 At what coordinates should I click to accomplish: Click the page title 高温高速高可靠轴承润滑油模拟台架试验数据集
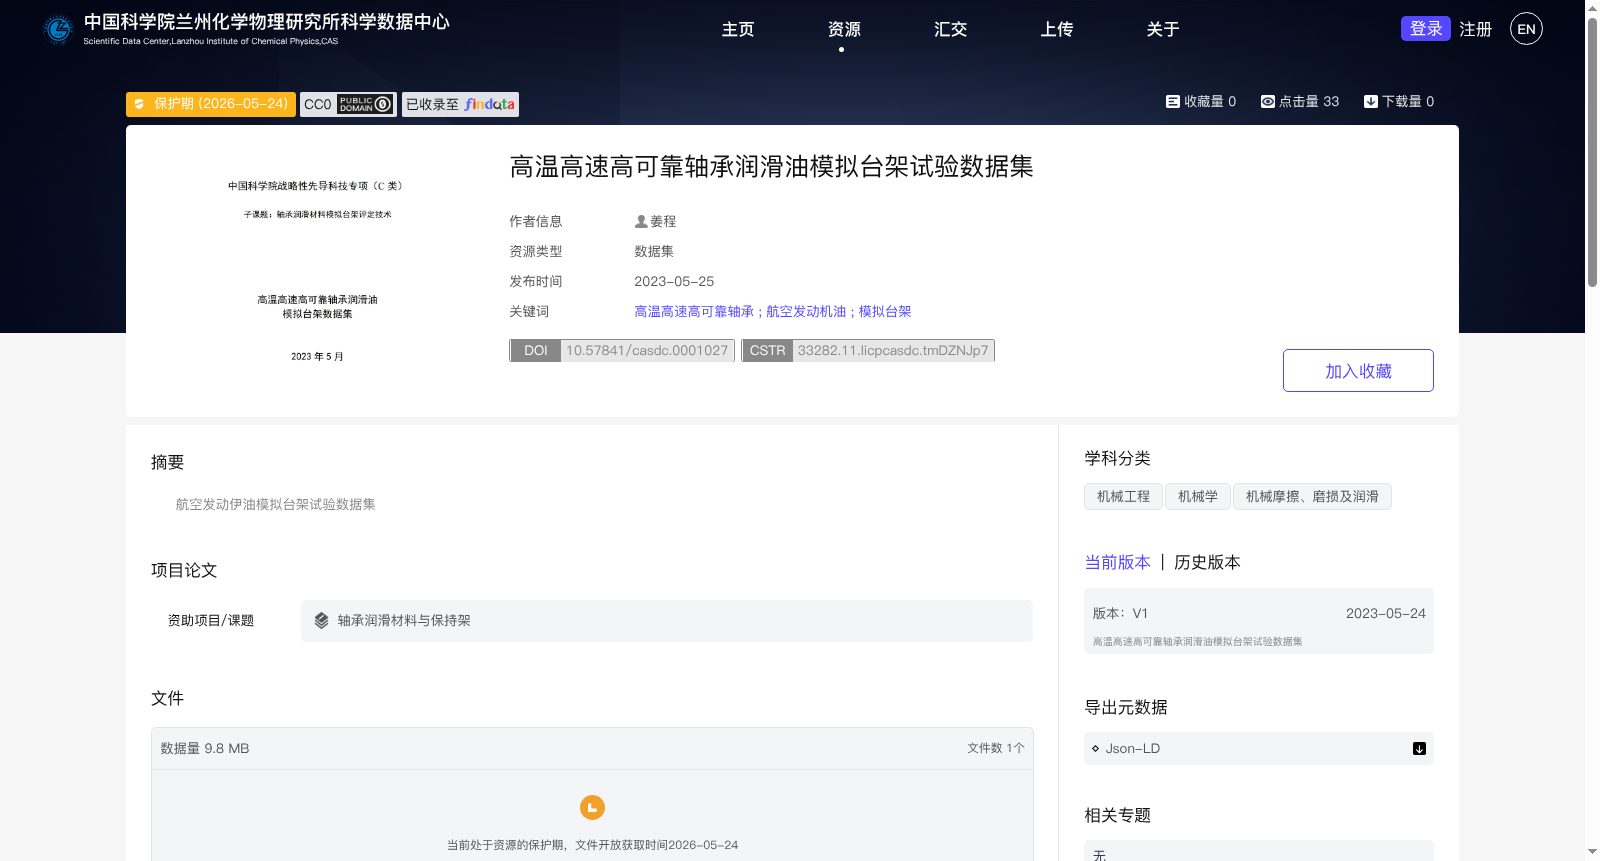coord(771,167)
